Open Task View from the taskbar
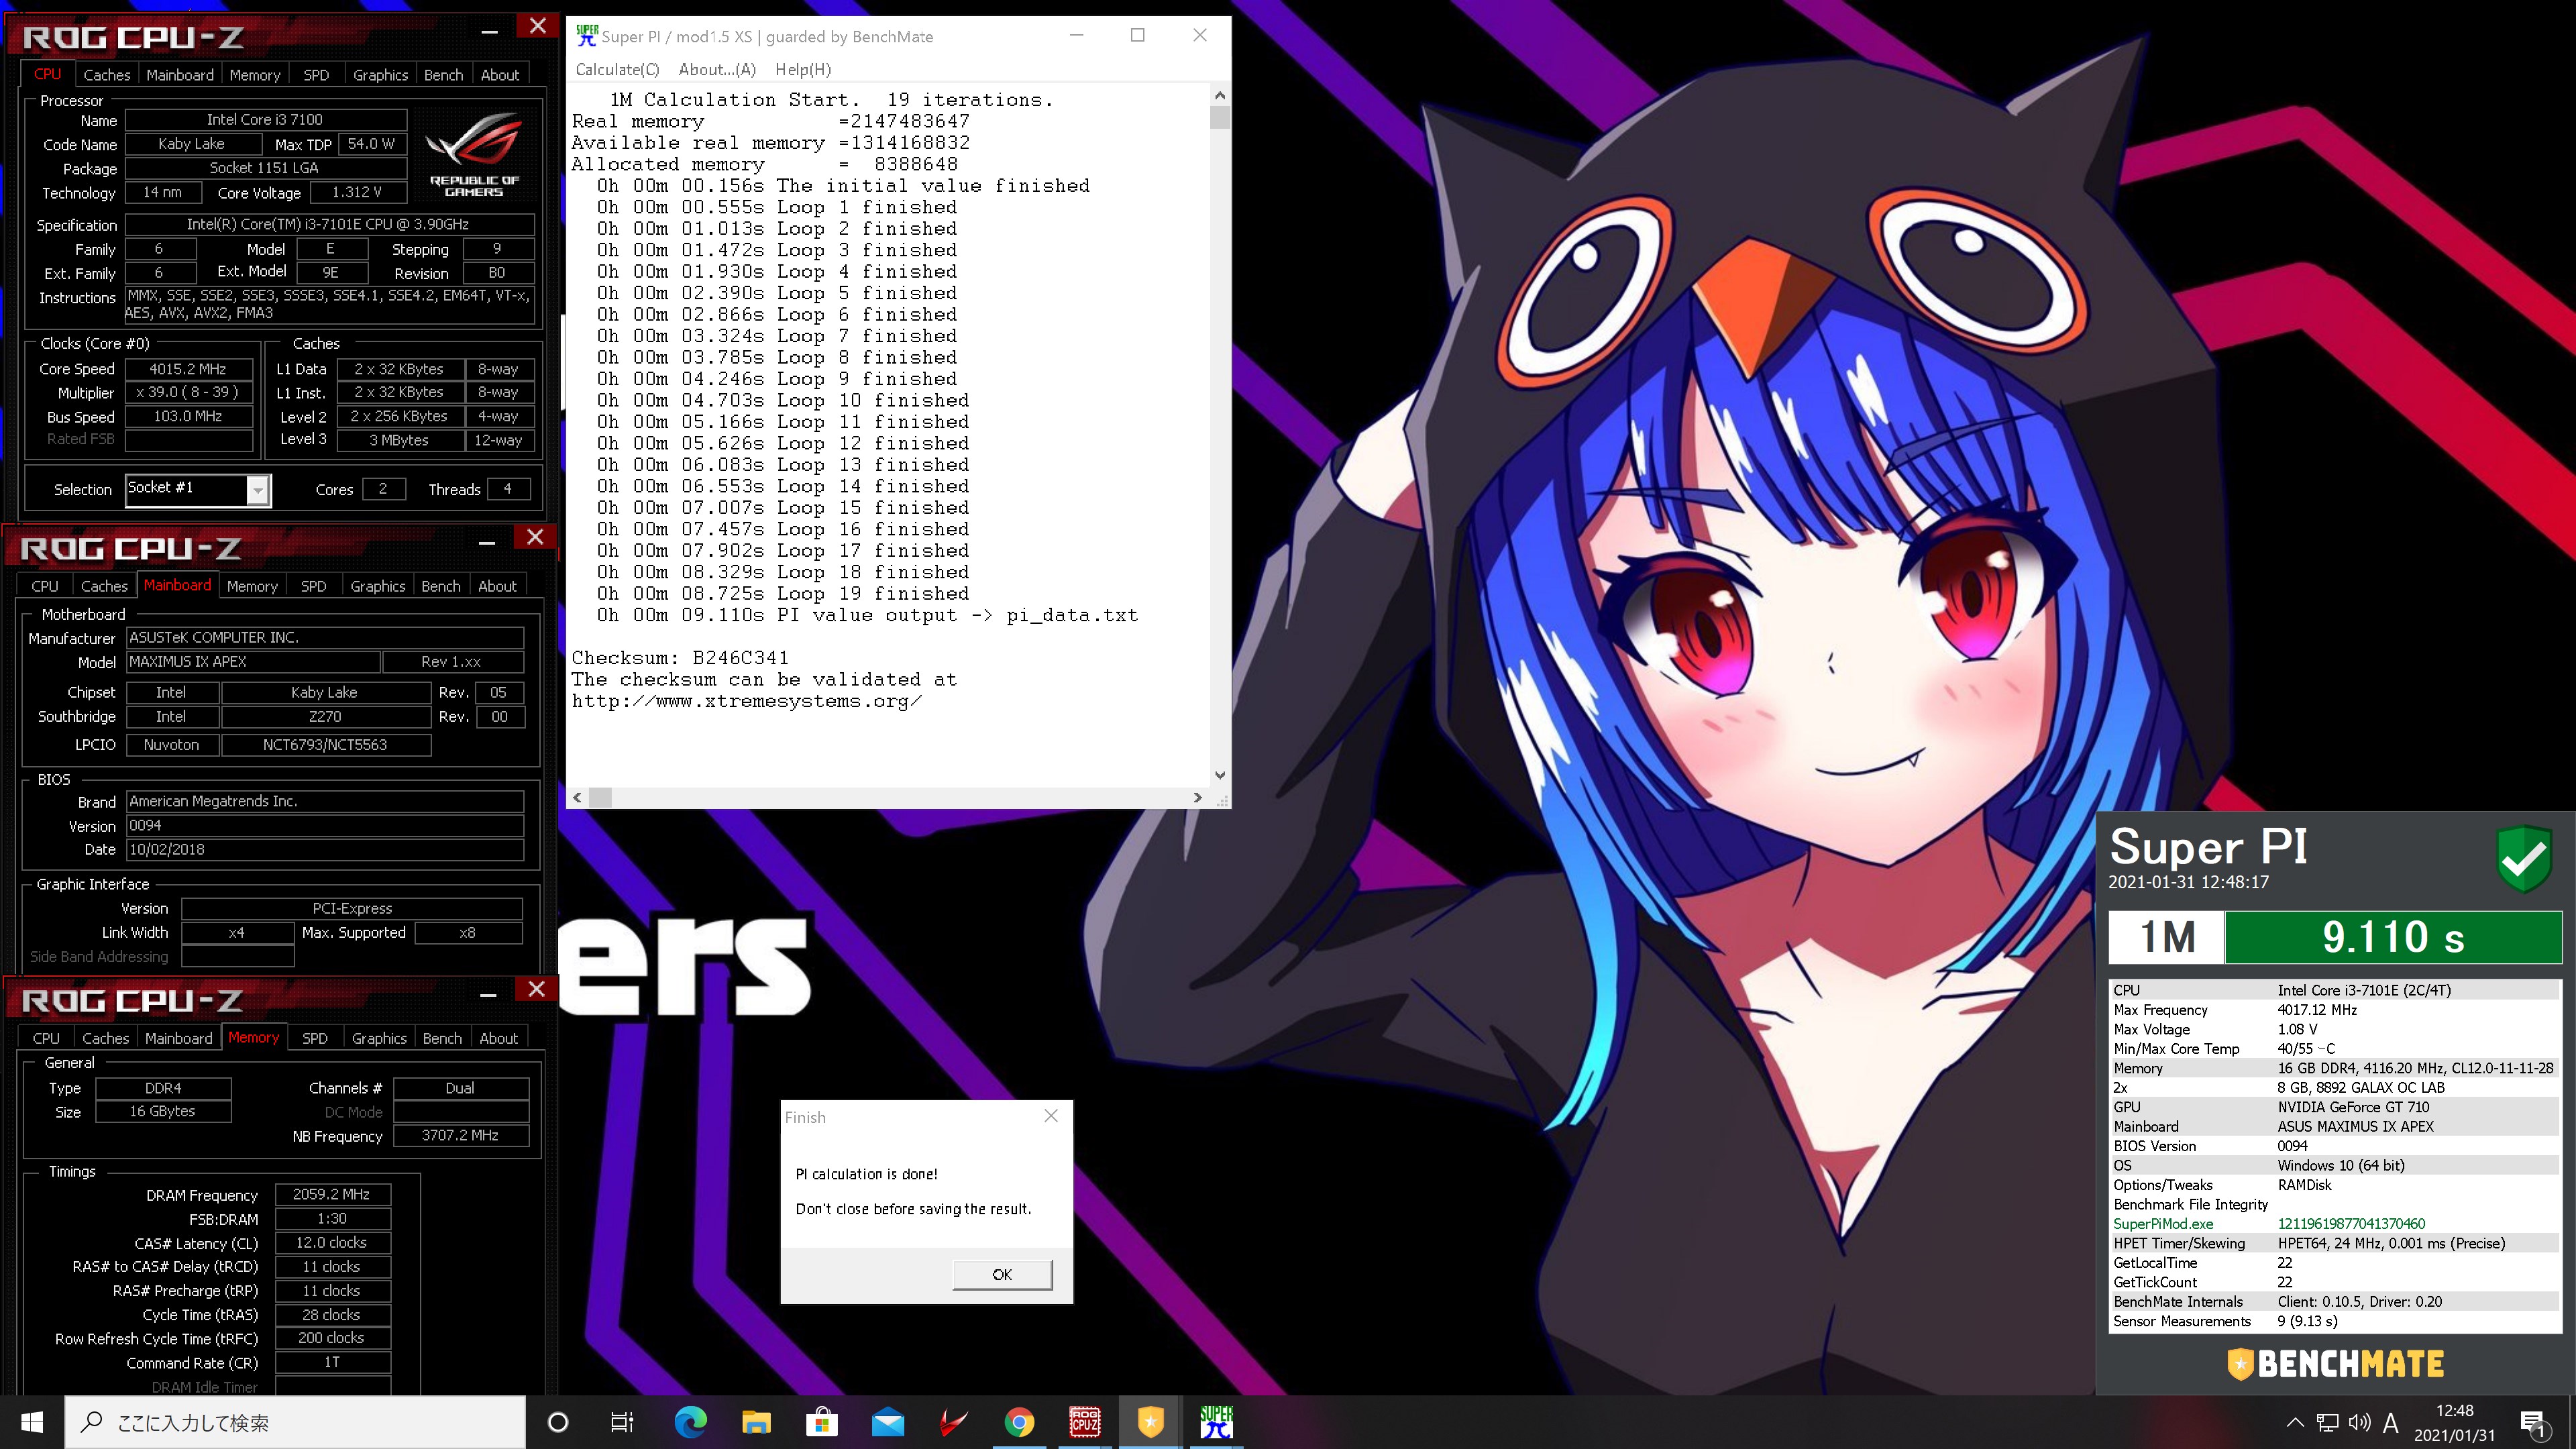The image size is (2576, 1449). tap(622, 1422)
